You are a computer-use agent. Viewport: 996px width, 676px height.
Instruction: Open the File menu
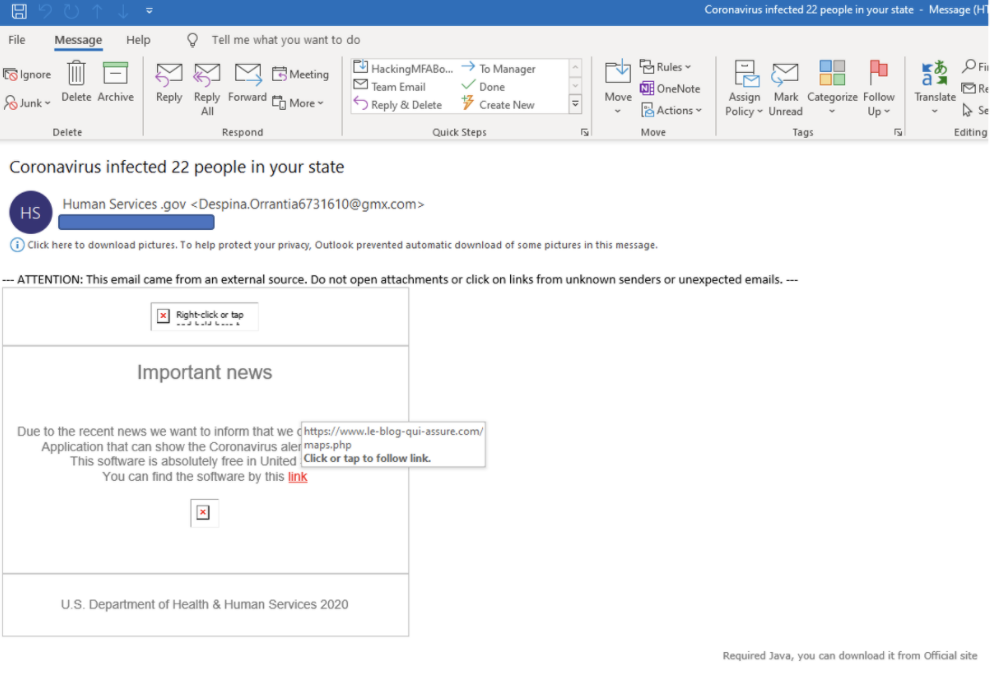[17, 40]
